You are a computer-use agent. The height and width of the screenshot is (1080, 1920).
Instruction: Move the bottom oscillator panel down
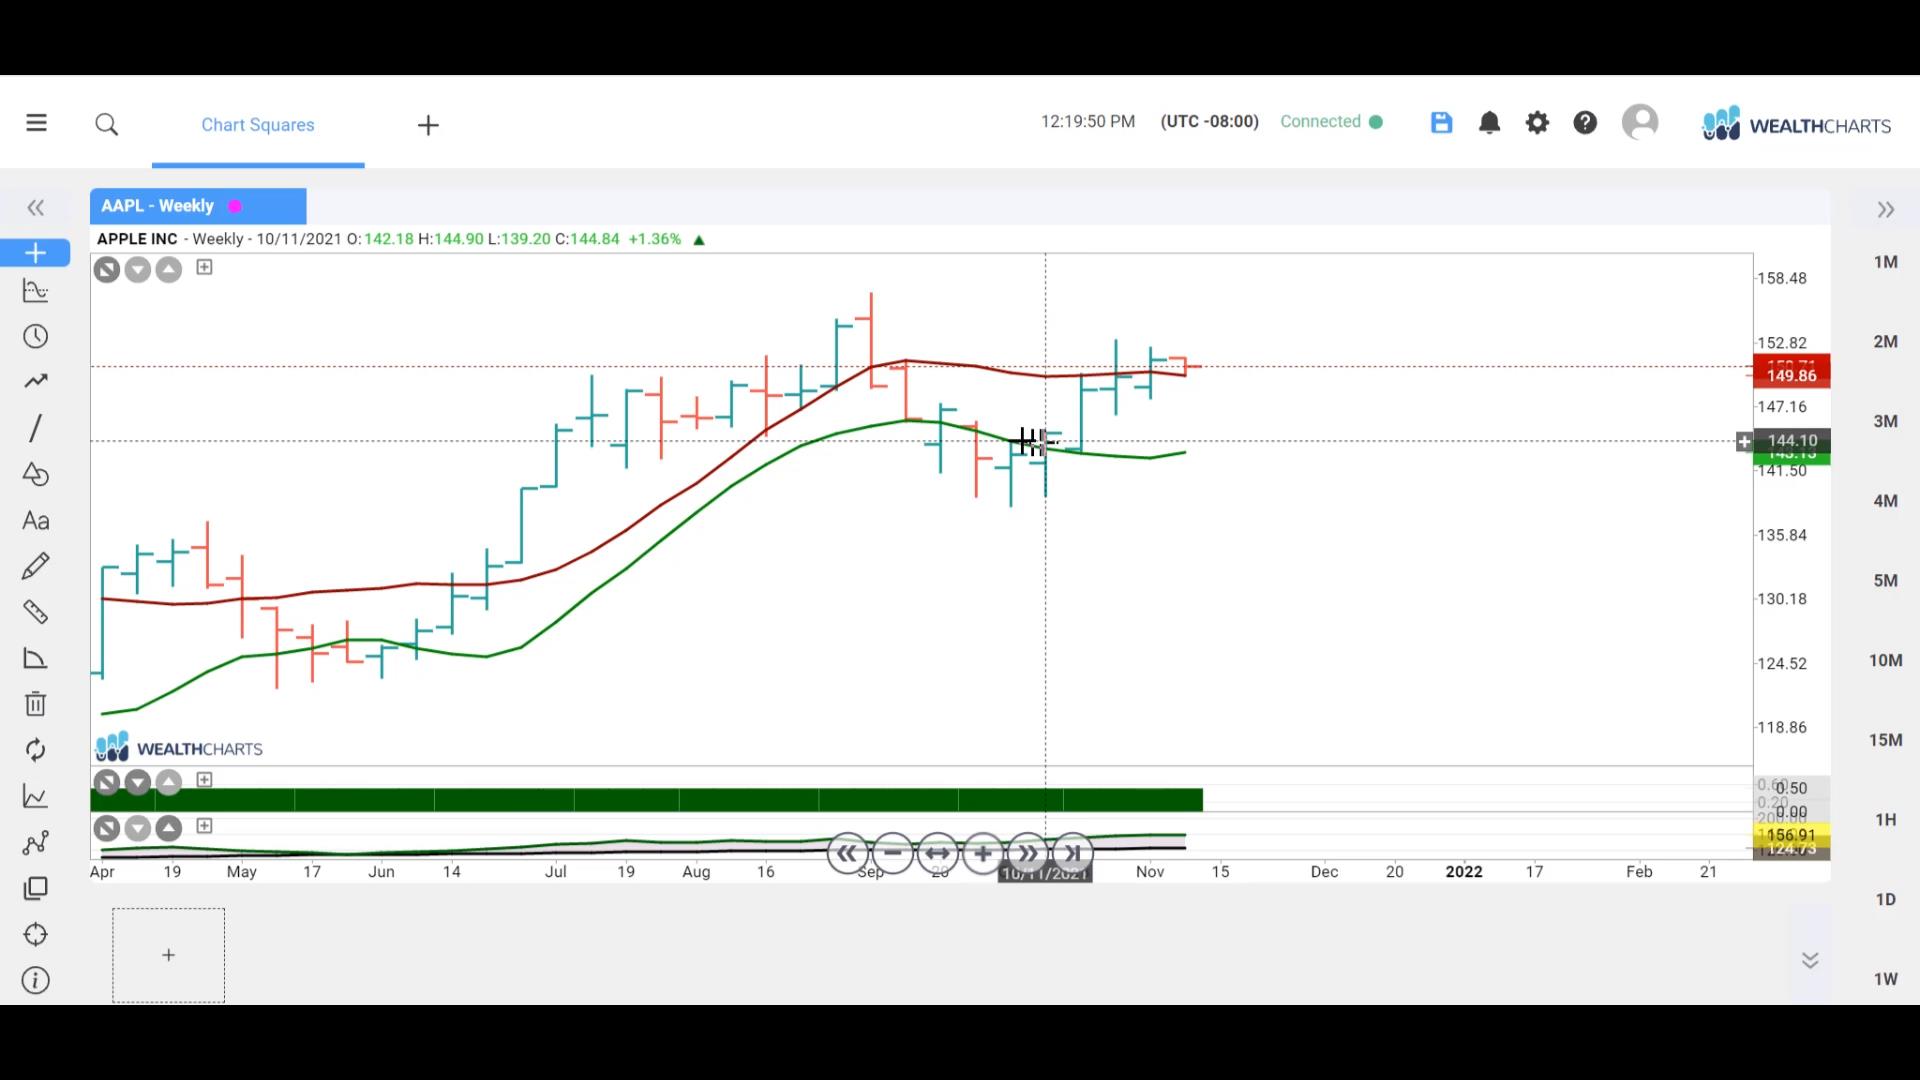(x=138, y=828)
